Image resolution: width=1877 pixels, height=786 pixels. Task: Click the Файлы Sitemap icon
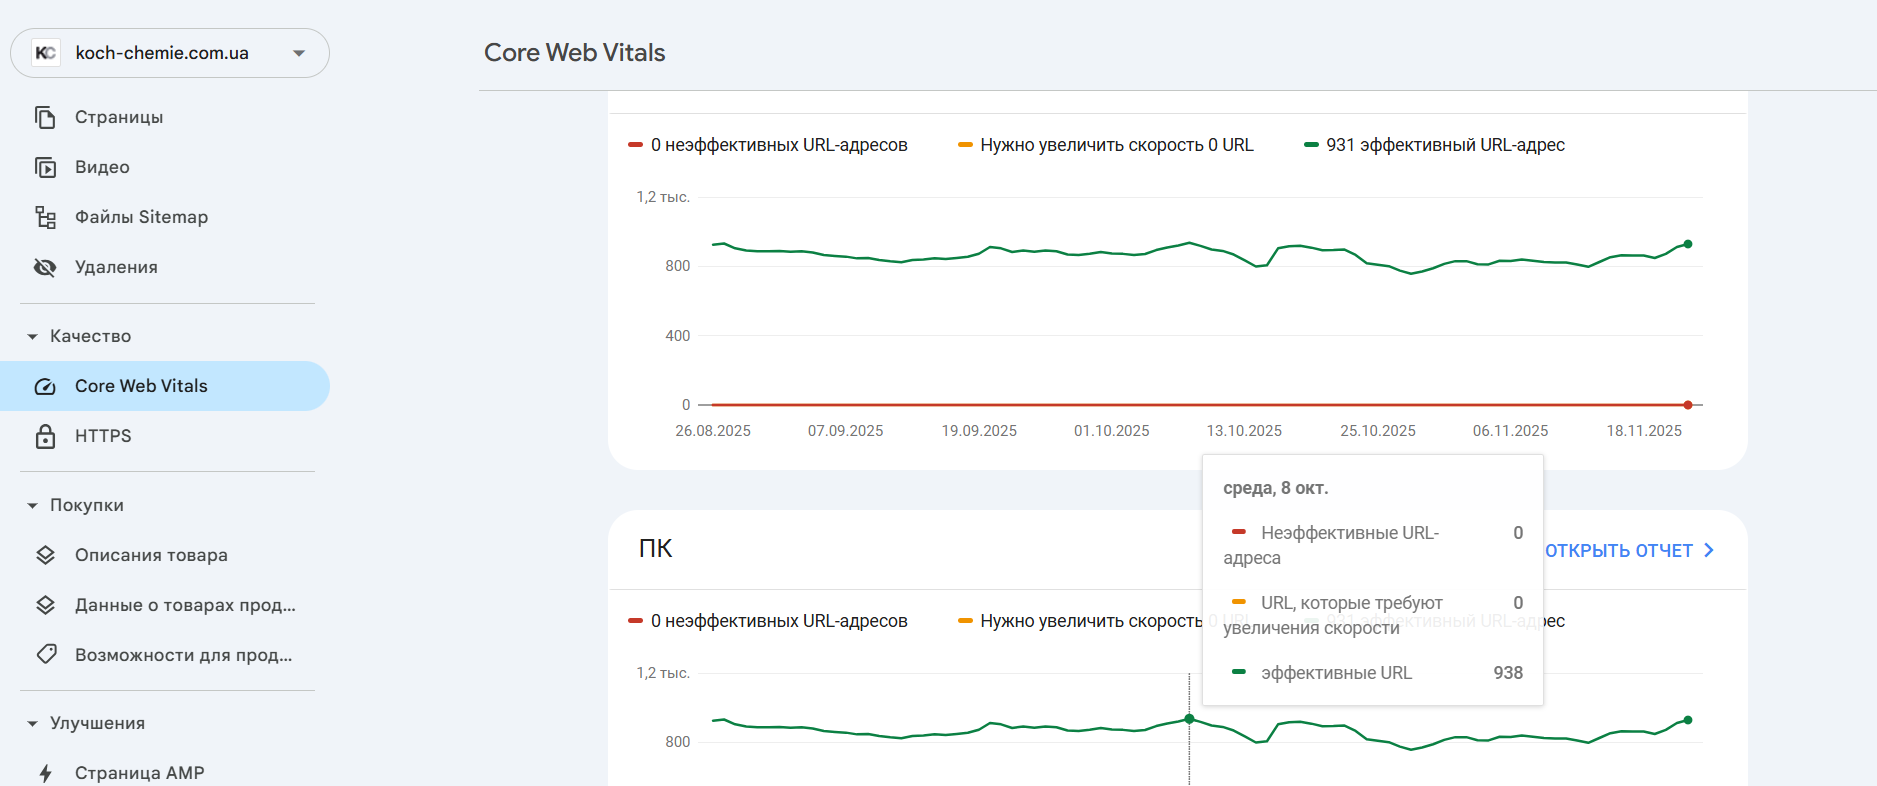[x=45, y=217]
